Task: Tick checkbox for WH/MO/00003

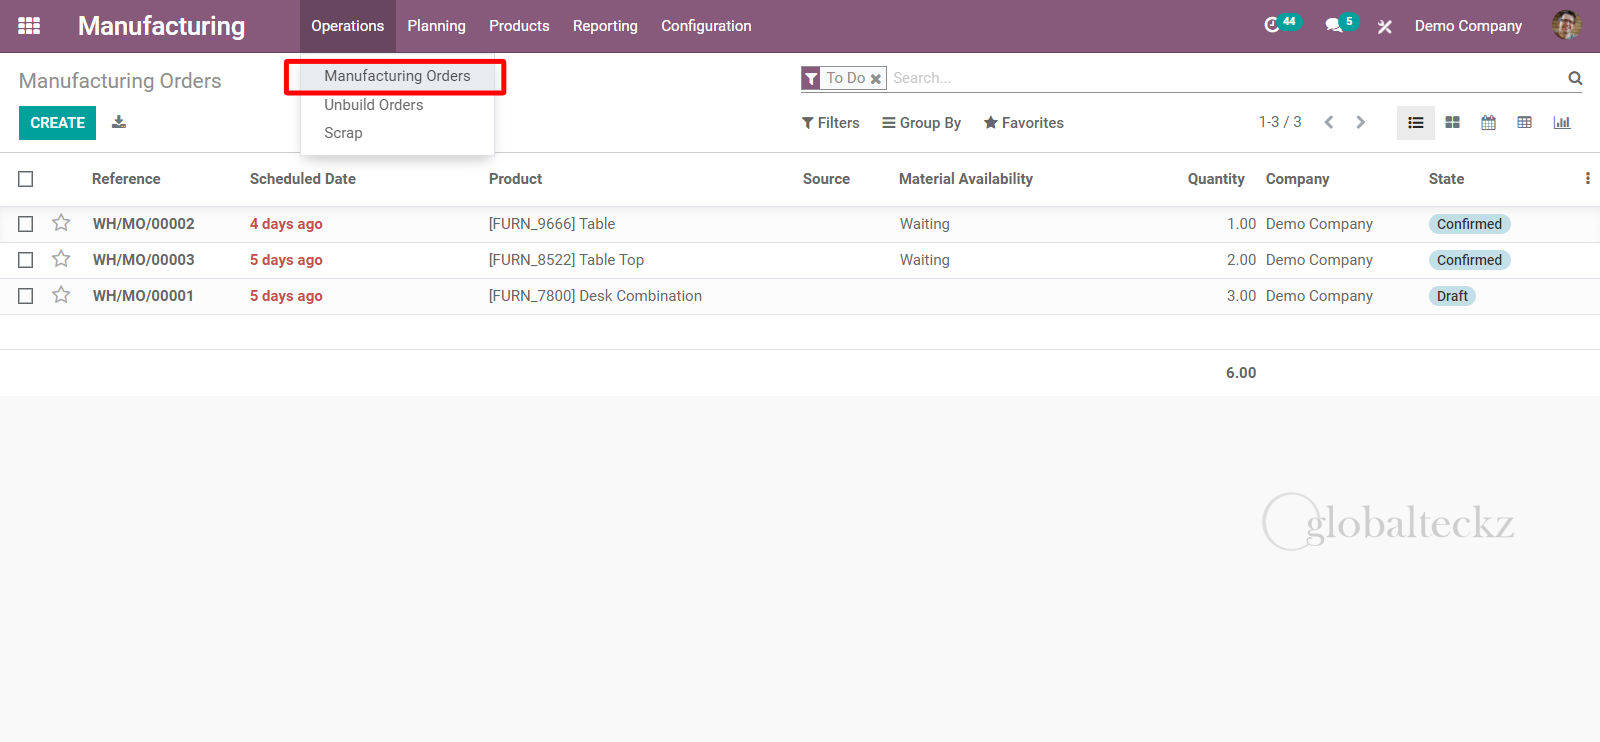Action: (x=26, y=260)
